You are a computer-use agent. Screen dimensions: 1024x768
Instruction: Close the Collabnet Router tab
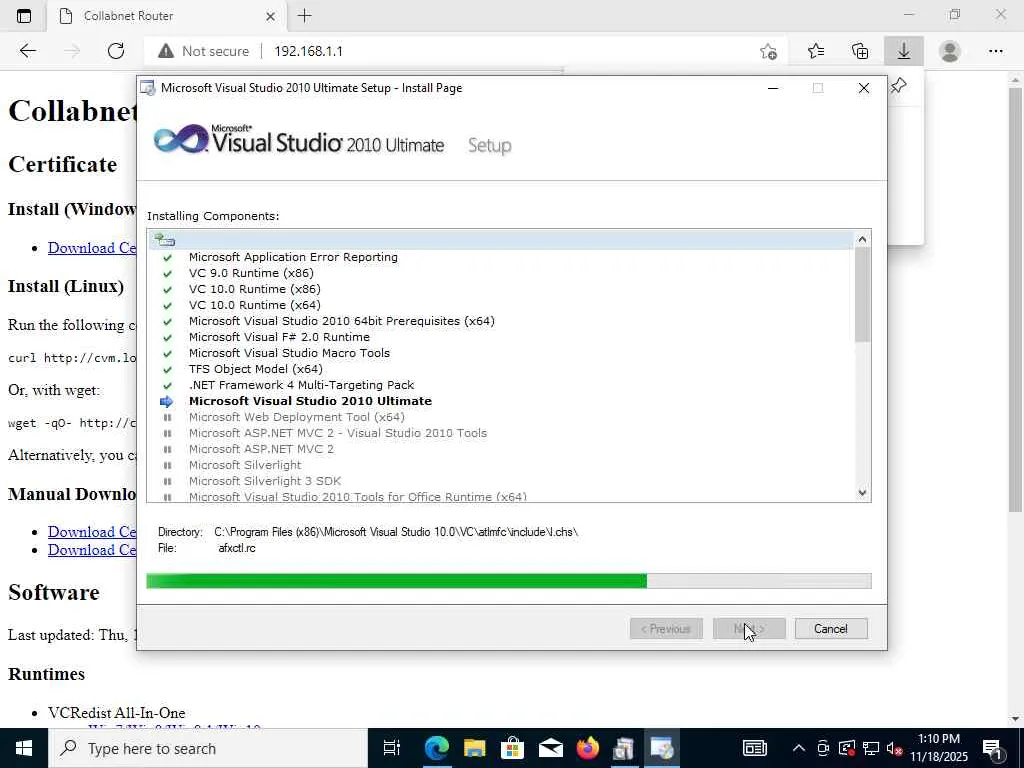[x=270, y=16]
